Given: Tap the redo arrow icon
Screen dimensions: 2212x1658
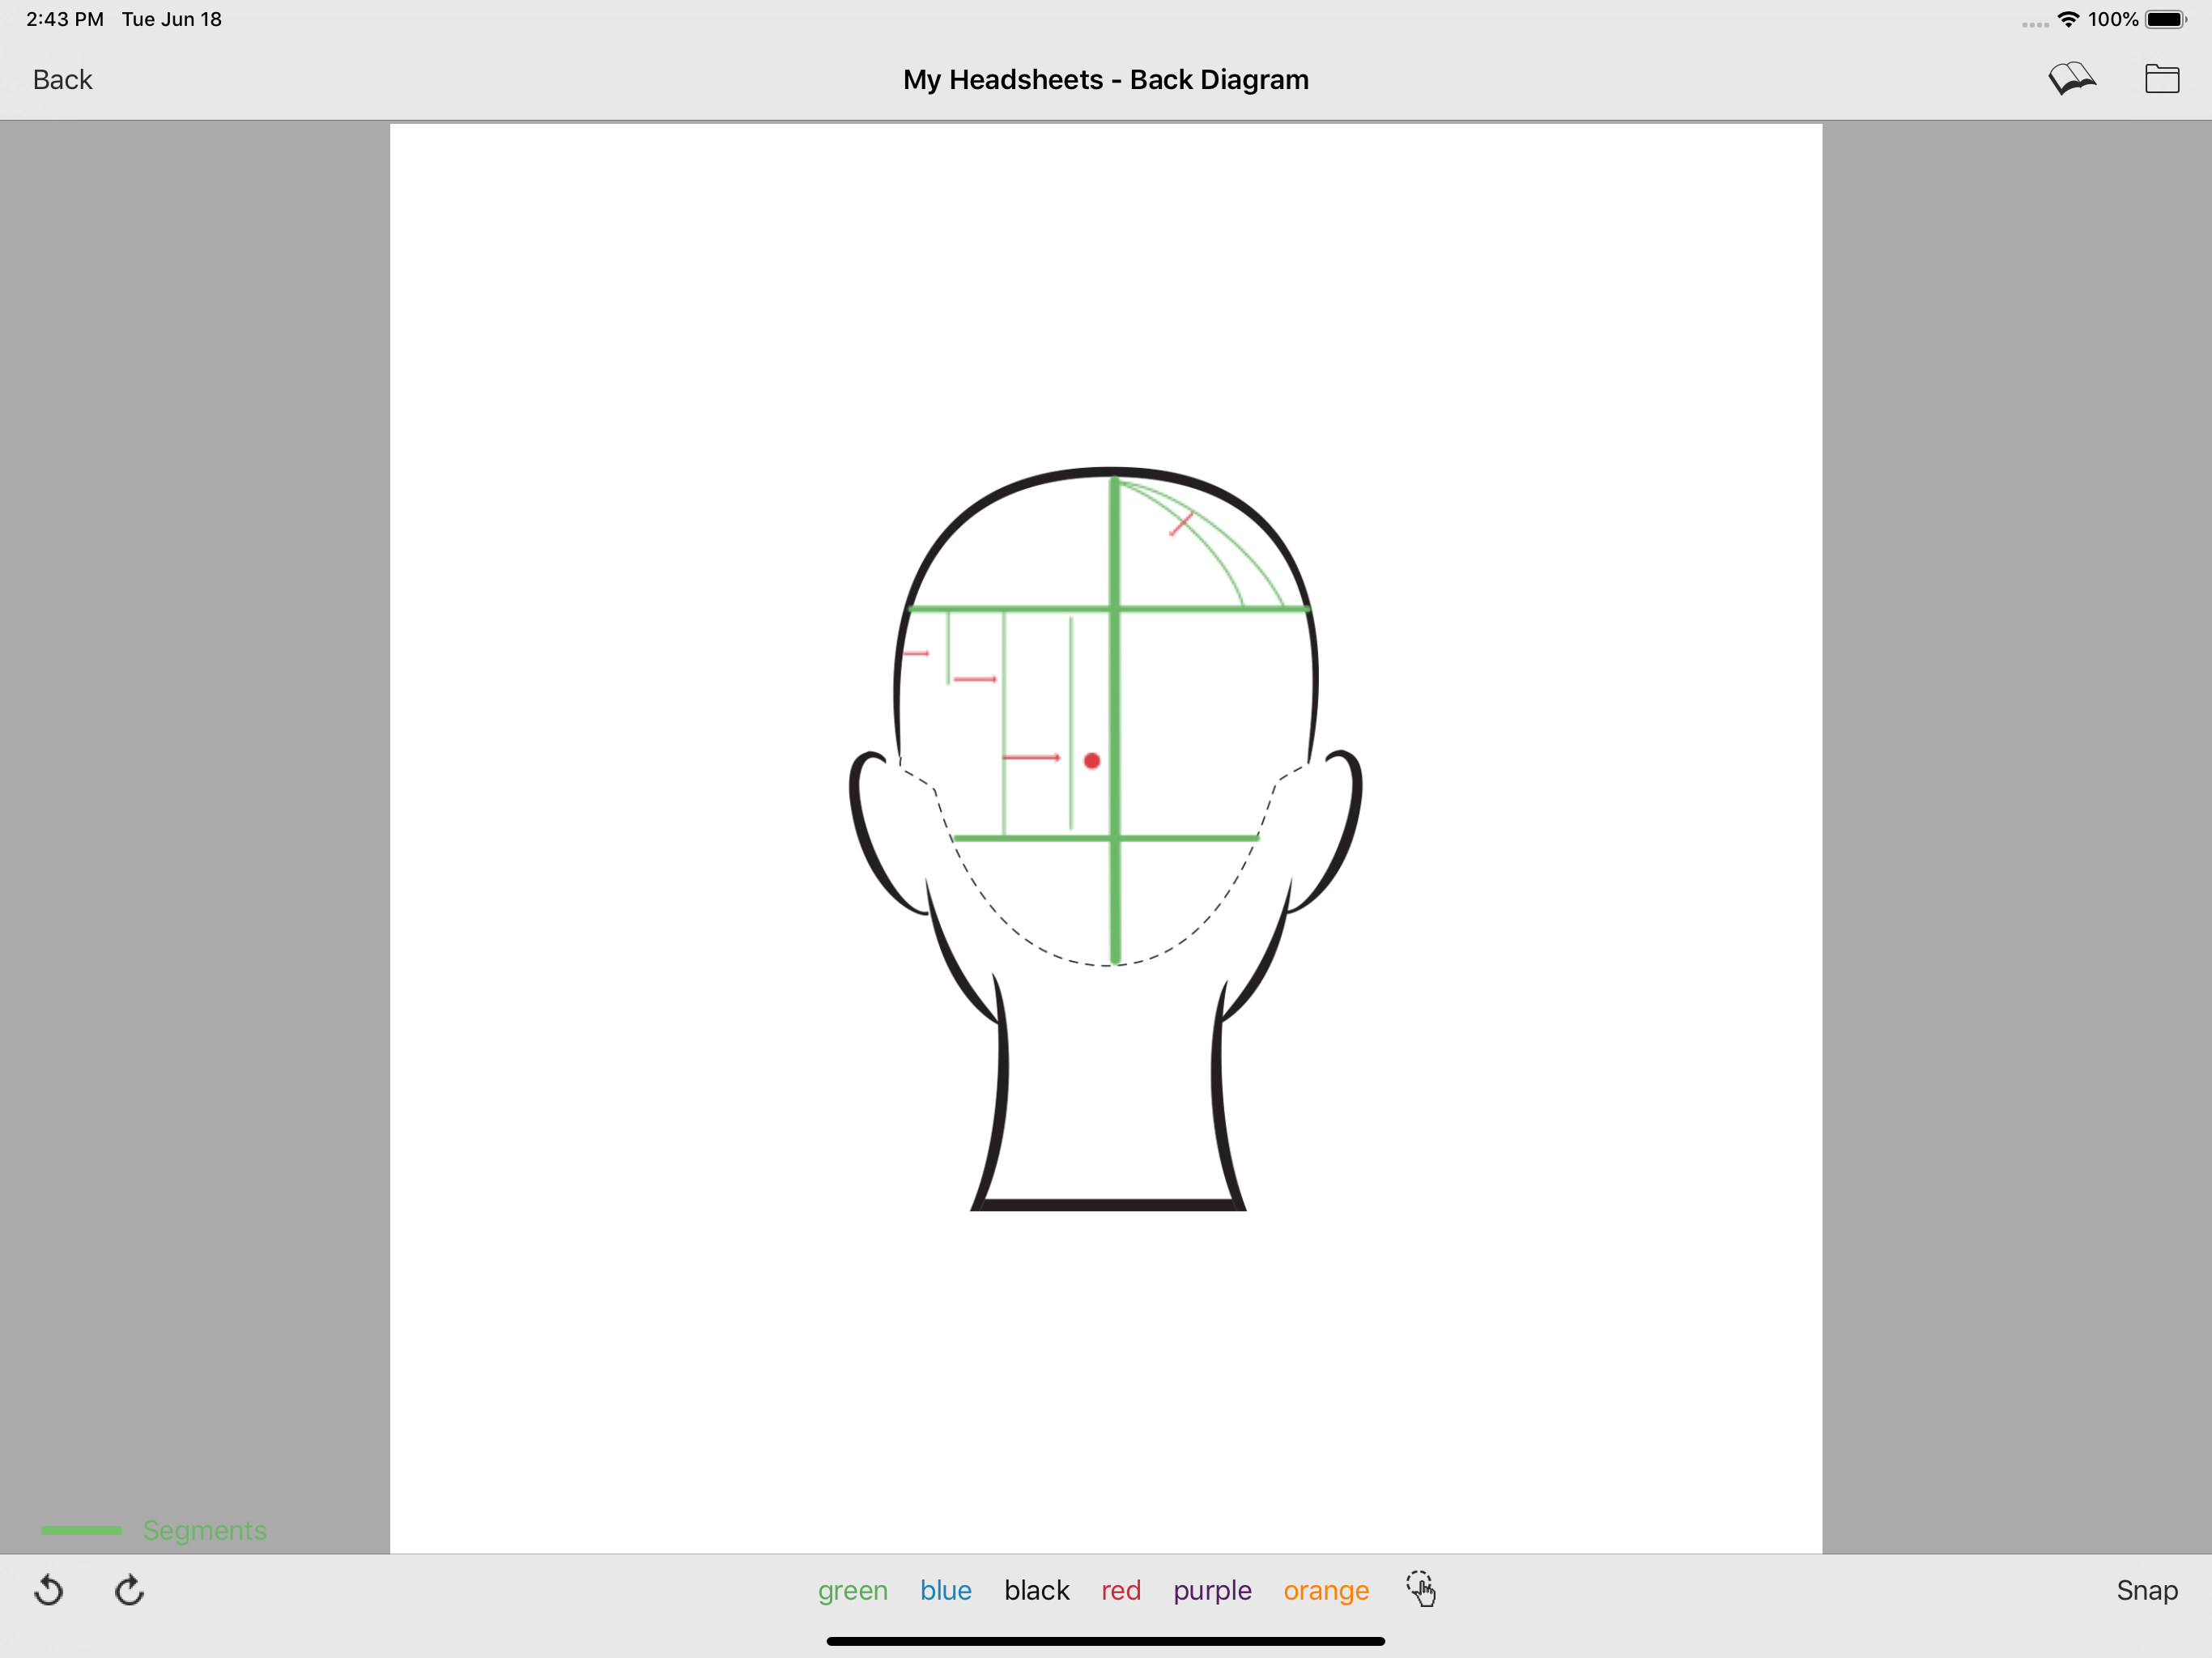Looking at the screenshot, I should point(129,1590).
